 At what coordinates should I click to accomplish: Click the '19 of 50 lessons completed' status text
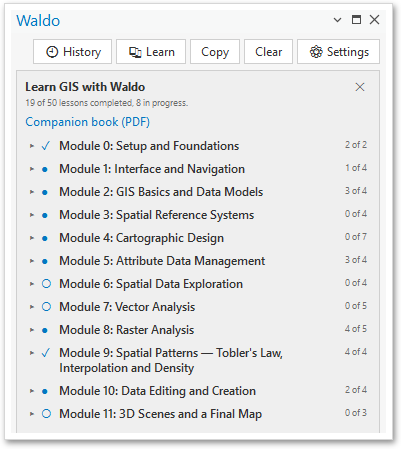click(107, 103)
